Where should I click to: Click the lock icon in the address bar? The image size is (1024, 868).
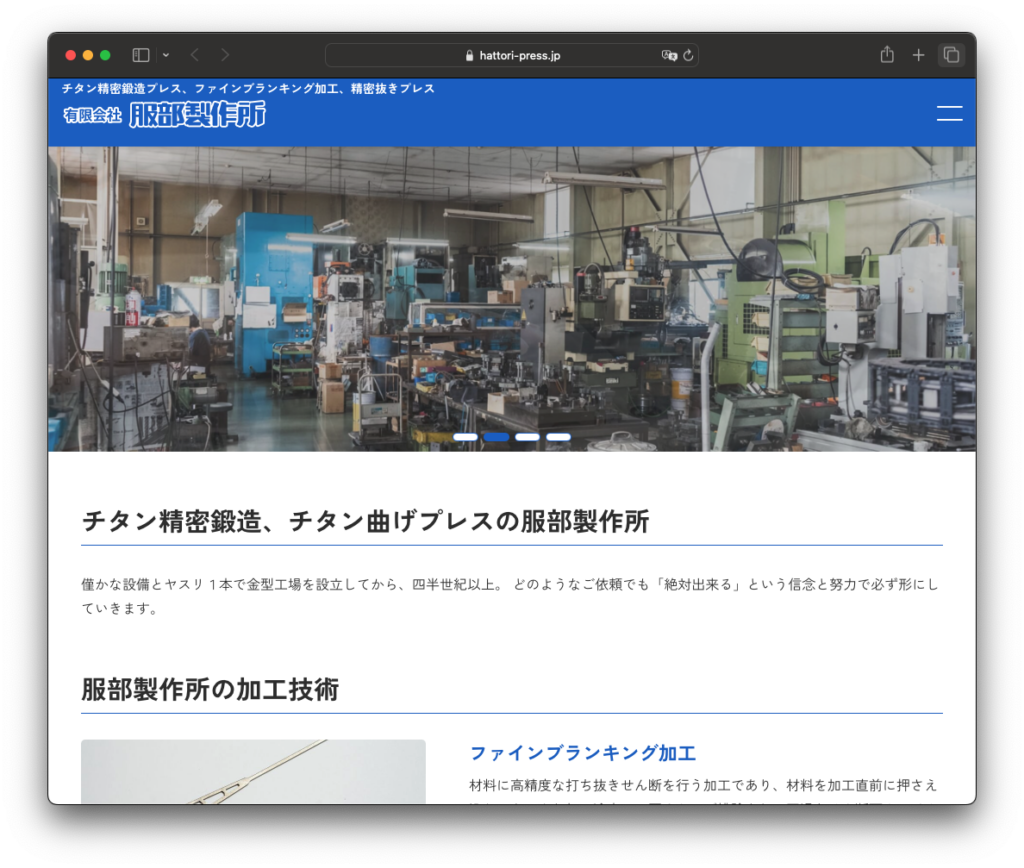[469, 56]
